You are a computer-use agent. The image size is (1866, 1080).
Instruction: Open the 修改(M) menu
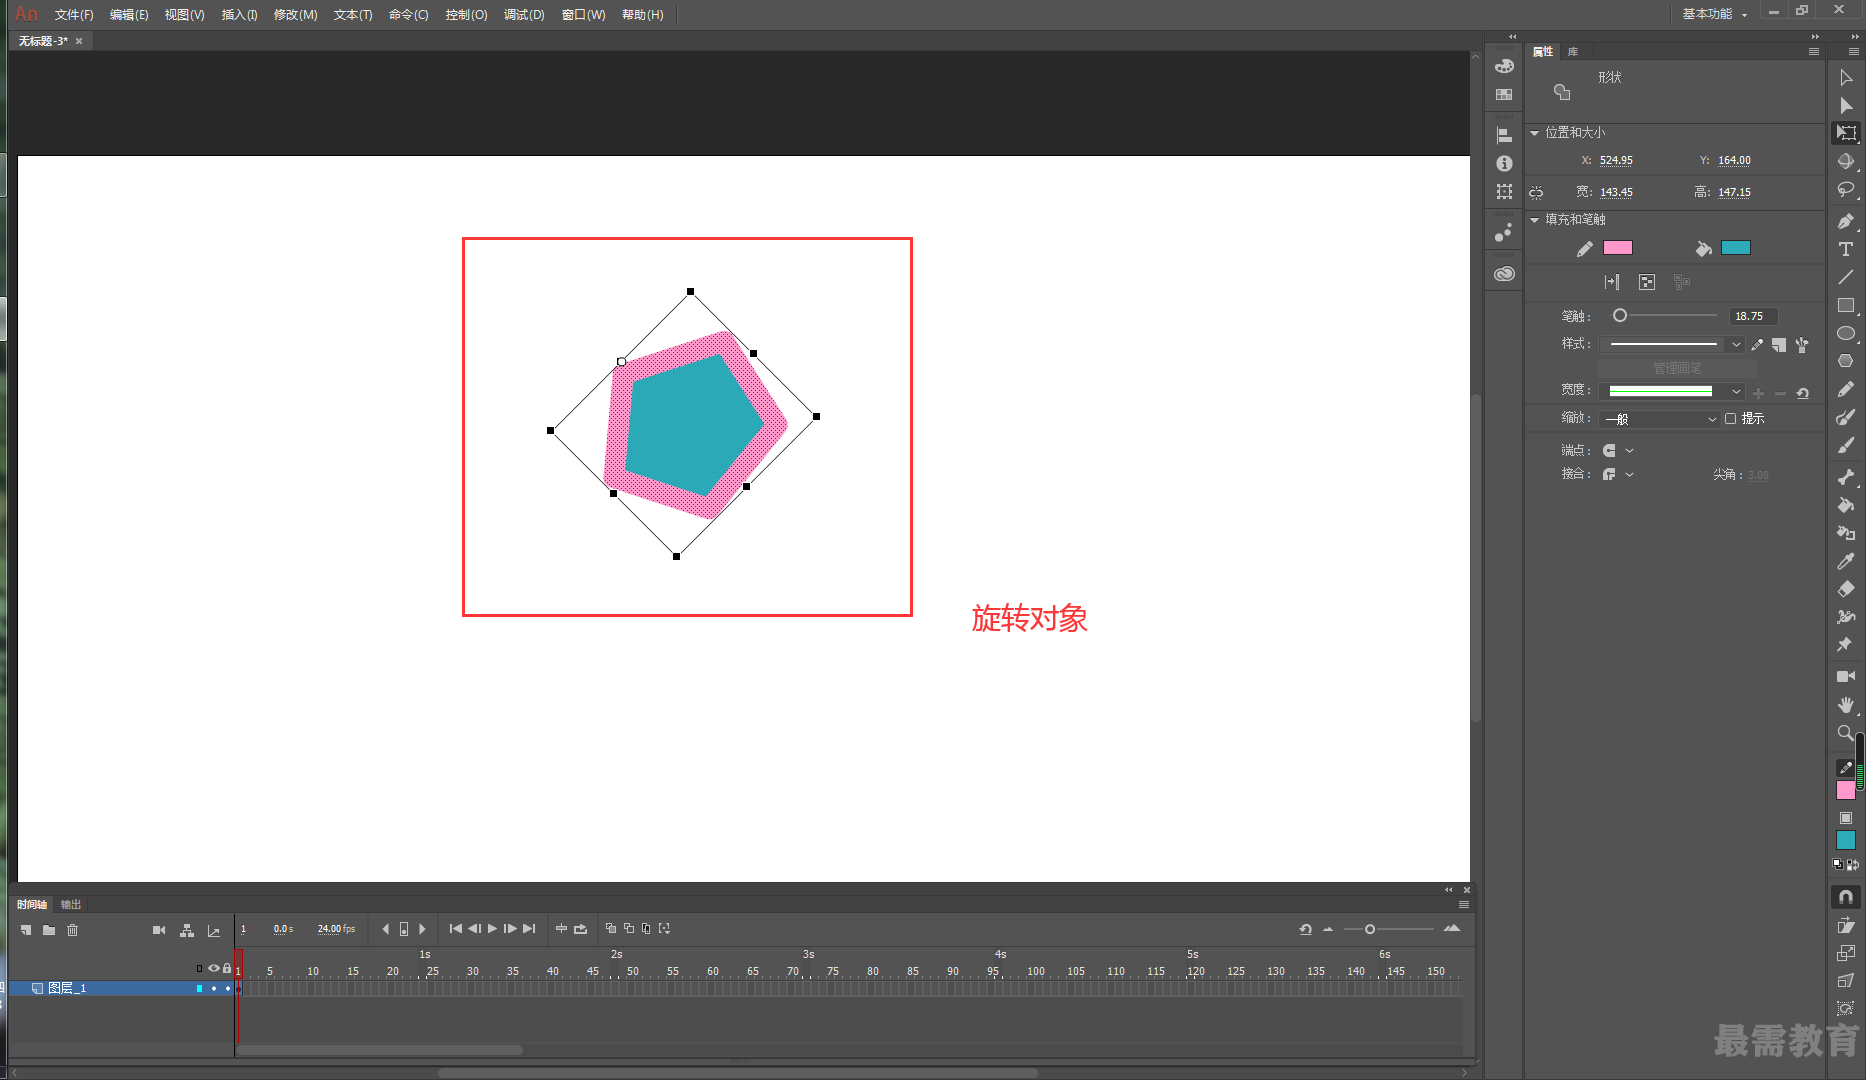pos(295,14)
